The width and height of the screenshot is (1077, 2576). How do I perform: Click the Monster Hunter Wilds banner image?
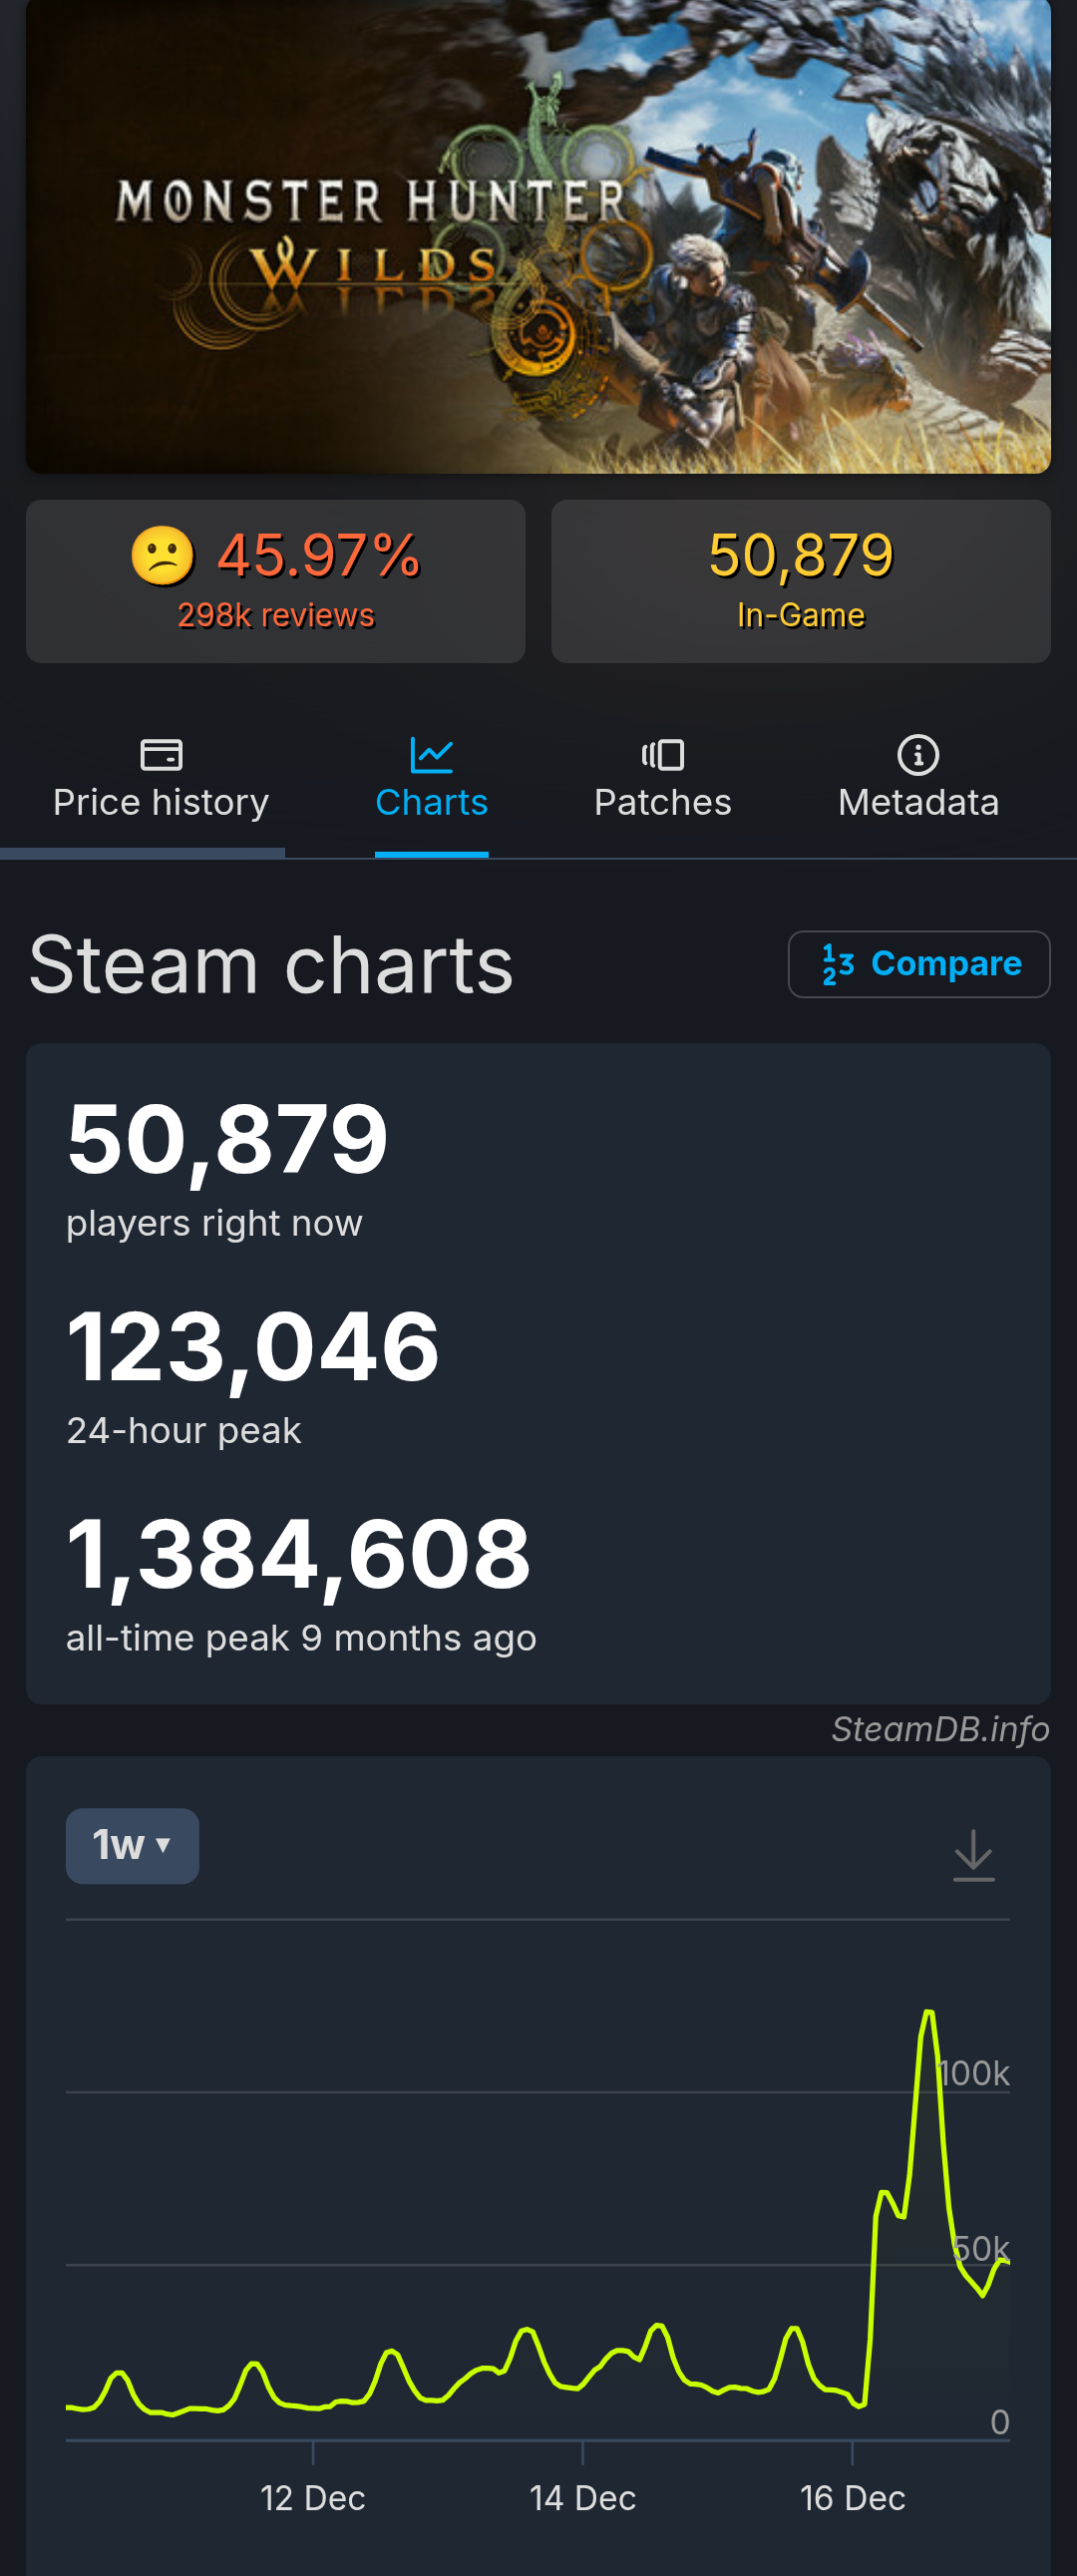tap(538, 236)
